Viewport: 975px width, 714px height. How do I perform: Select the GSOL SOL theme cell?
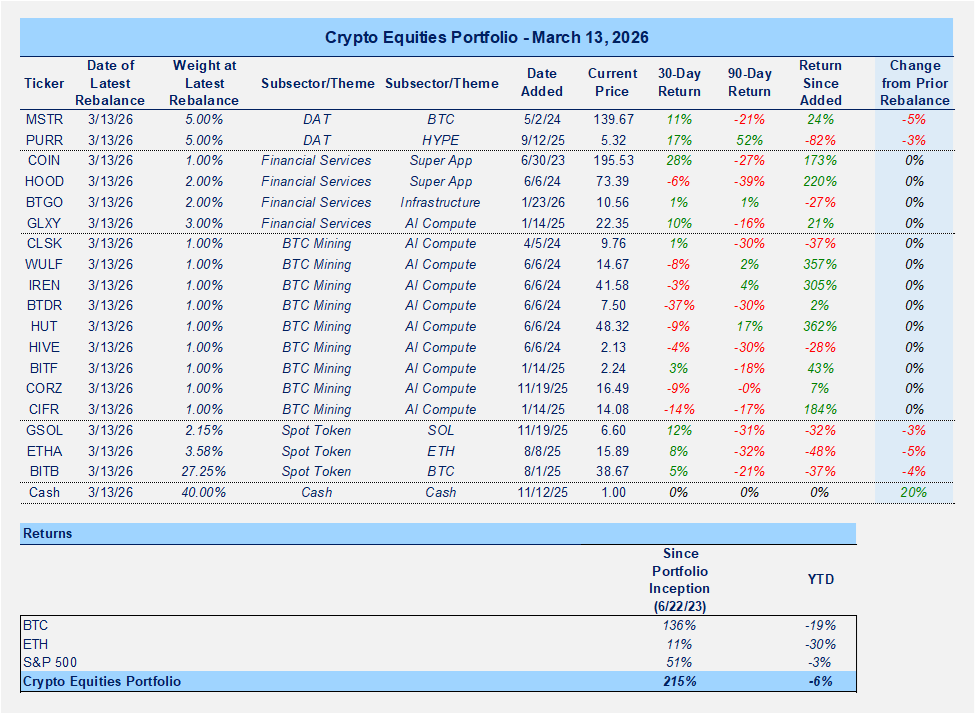441,430
